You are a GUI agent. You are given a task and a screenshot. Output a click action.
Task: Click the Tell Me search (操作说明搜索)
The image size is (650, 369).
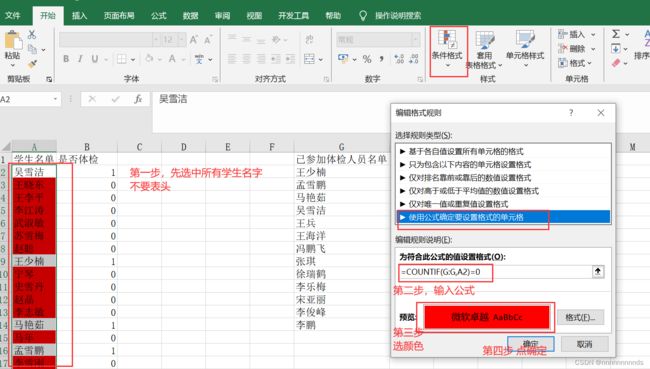coord(398,16)
